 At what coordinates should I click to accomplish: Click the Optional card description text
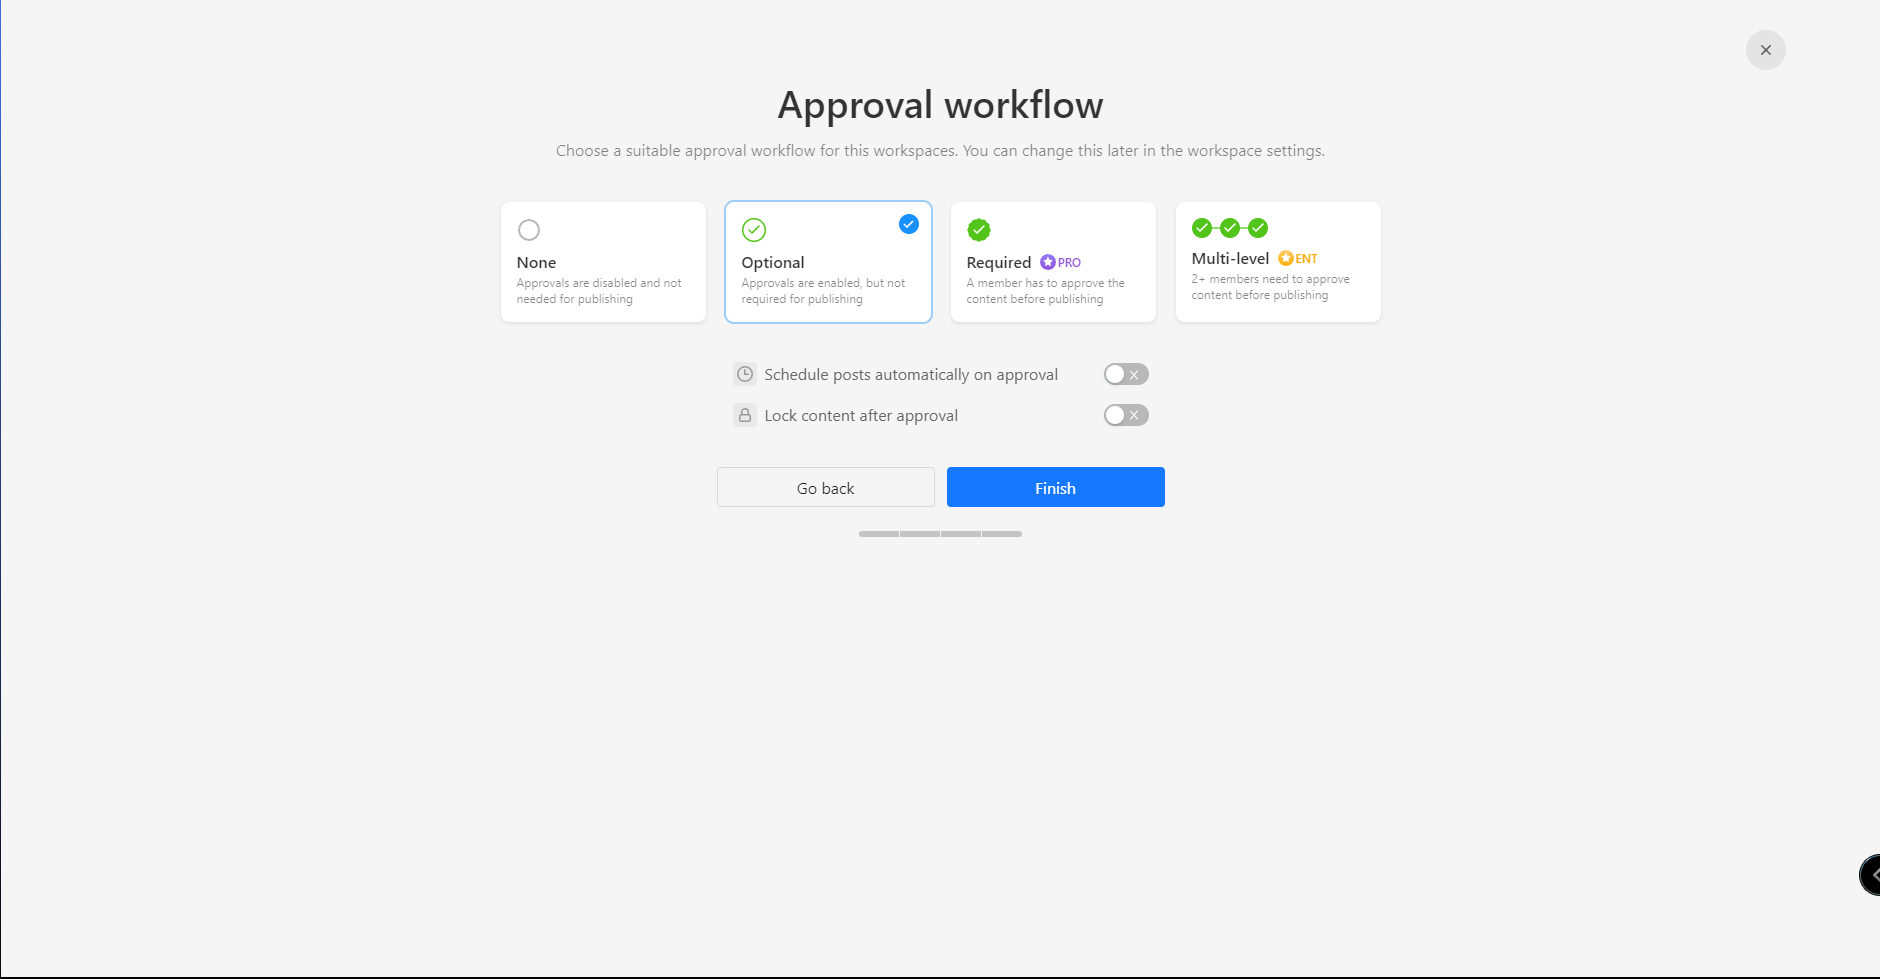(822, 291)
